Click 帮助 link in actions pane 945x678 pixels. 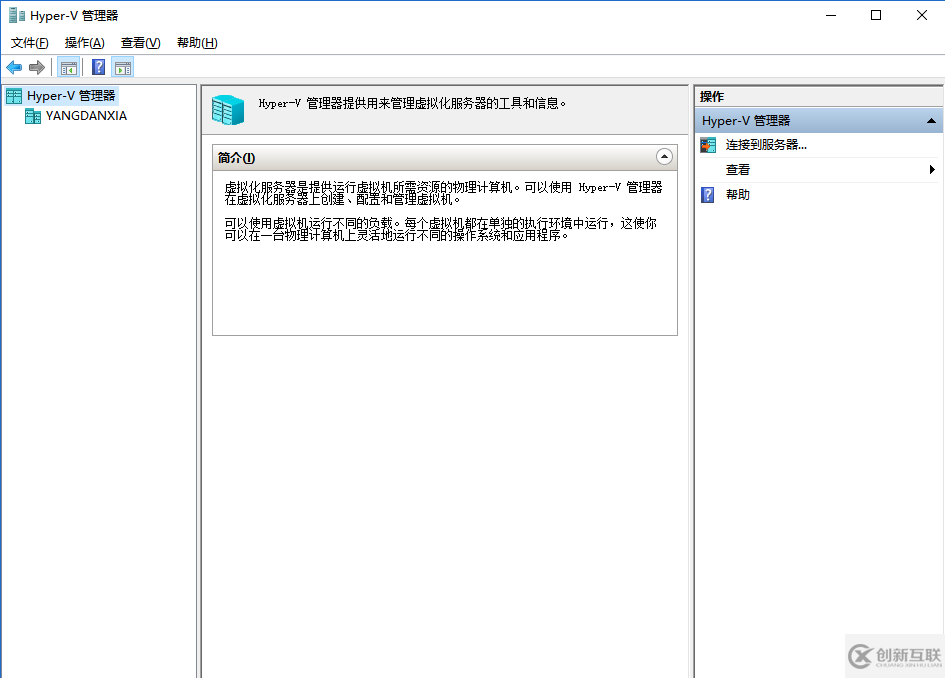click(738, 195)
